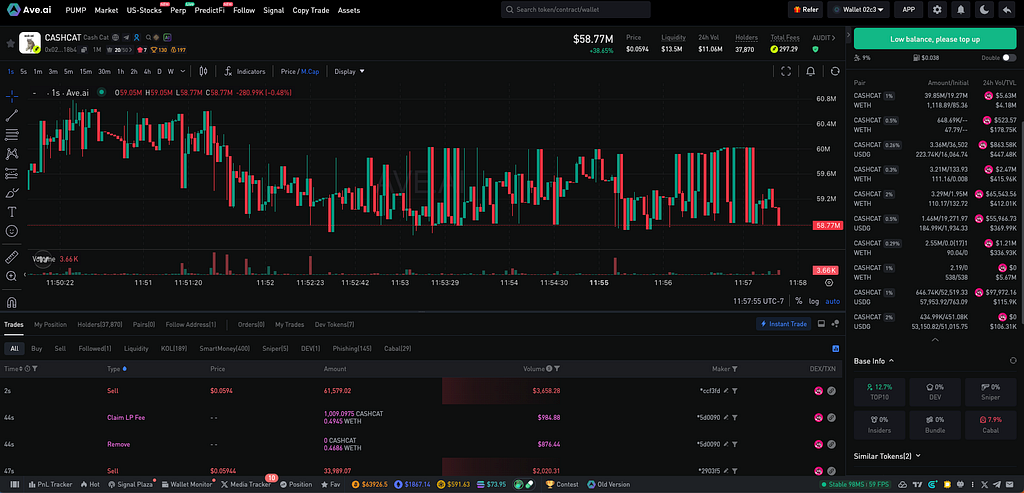Viewport: 1024px width, 493px height.
Task: Activate the magnet snap tool
Action: click(12, 302)
